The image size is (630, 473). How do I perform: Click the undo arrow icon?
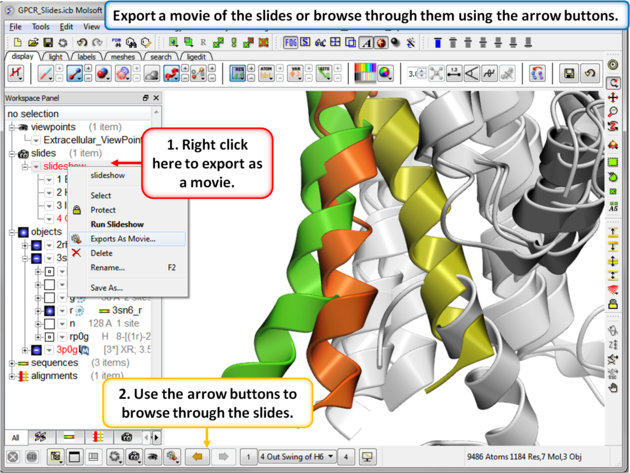pos(82,43)
